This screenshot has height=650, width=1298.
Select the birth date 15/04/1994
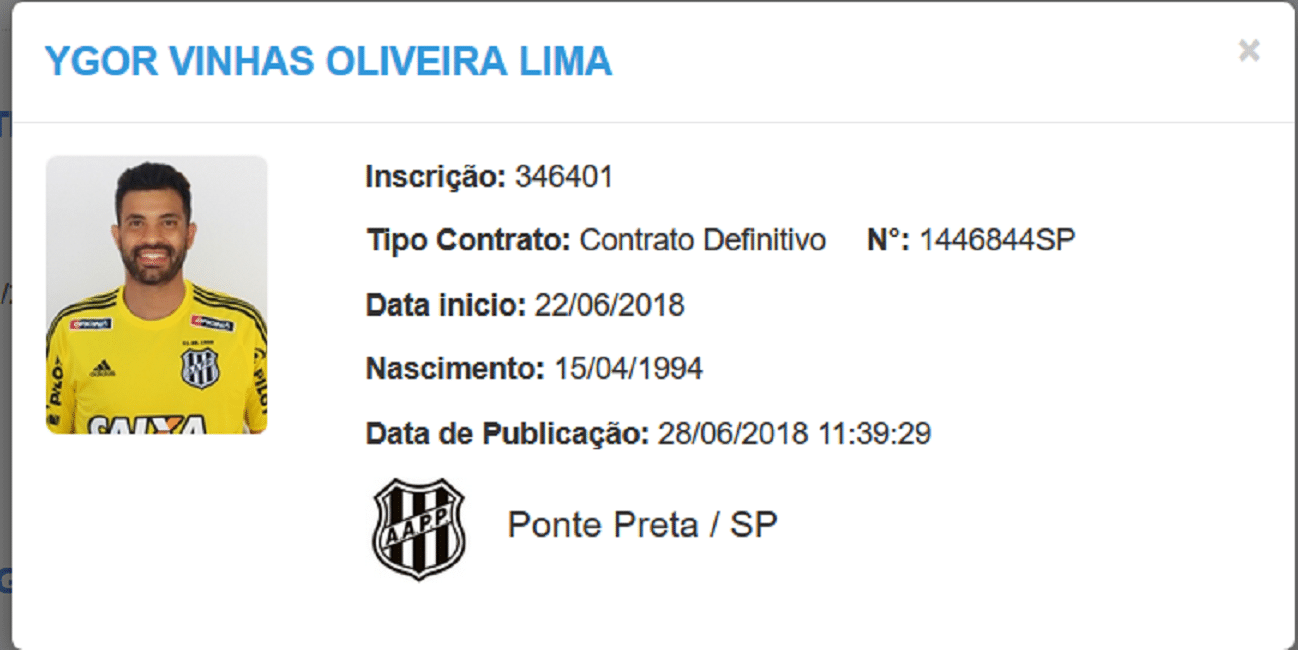[629, 368]
